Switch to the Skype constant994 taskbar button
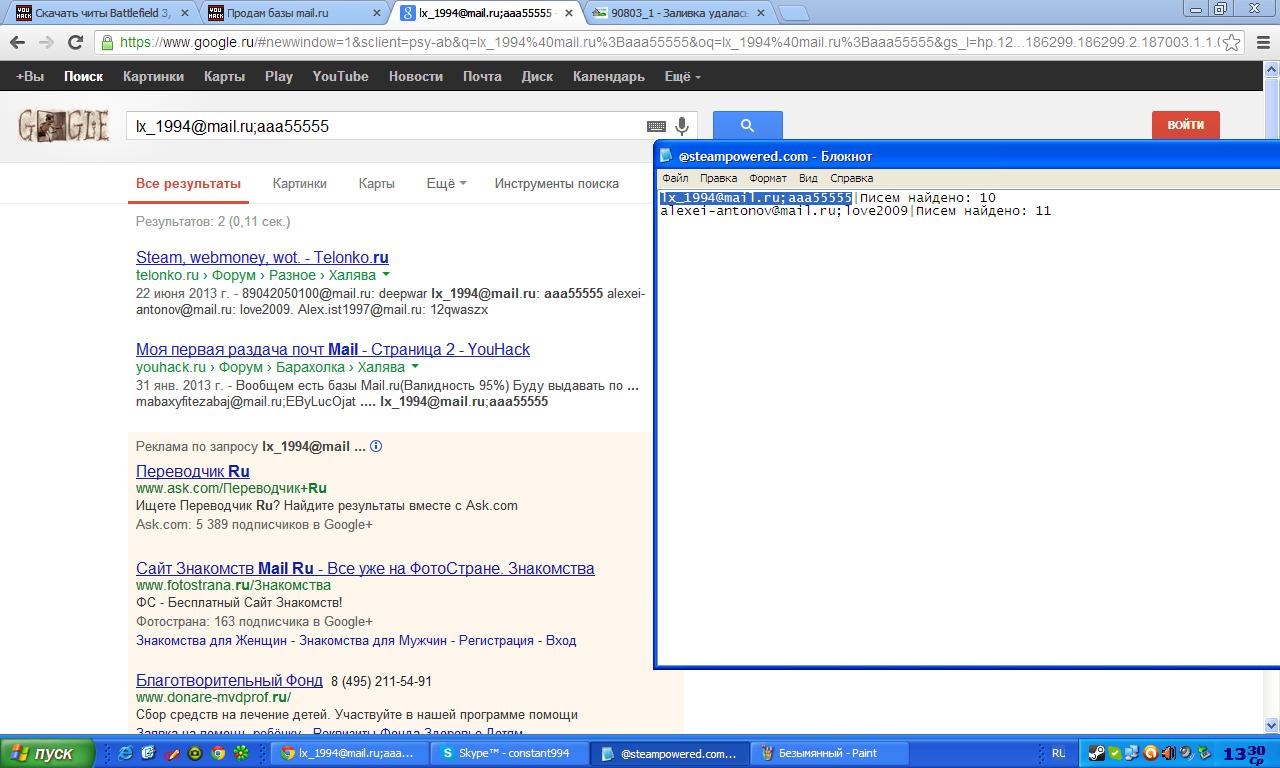Image resolution: width=1280 pixels, height=768 pixels. coord(509,753)
